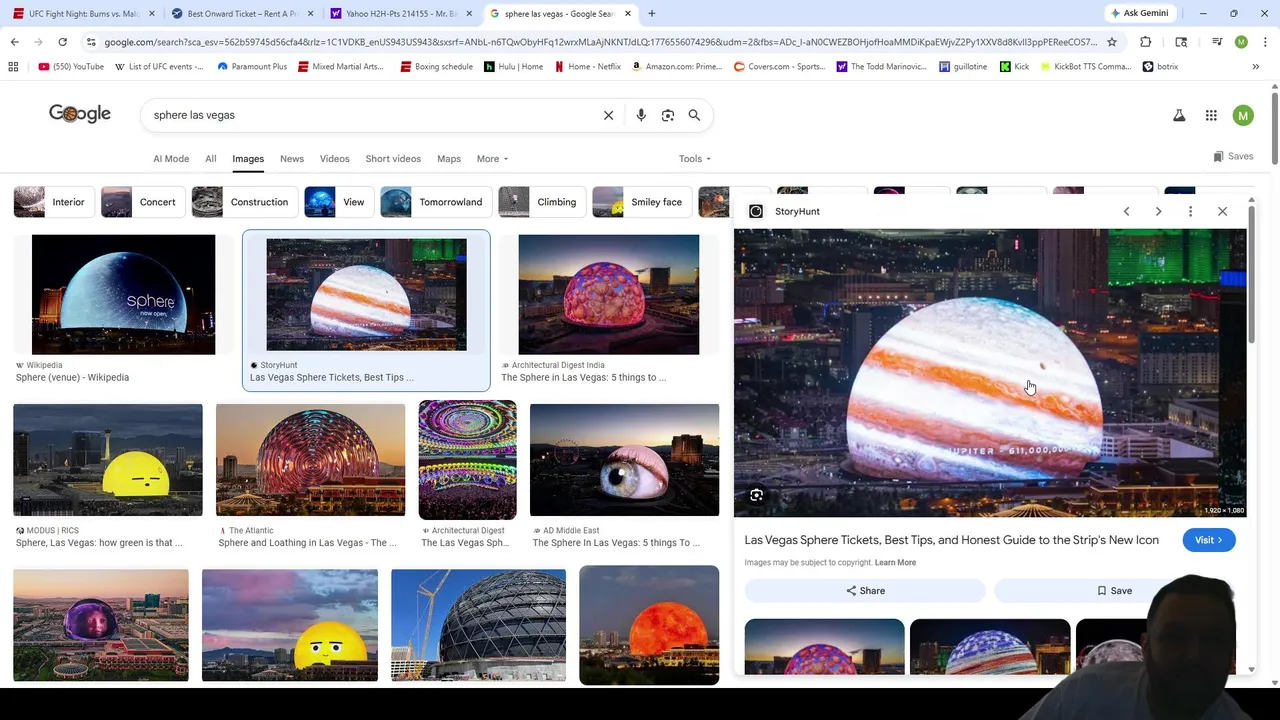Open YouTube bookmark

click(x=71, y=67)
